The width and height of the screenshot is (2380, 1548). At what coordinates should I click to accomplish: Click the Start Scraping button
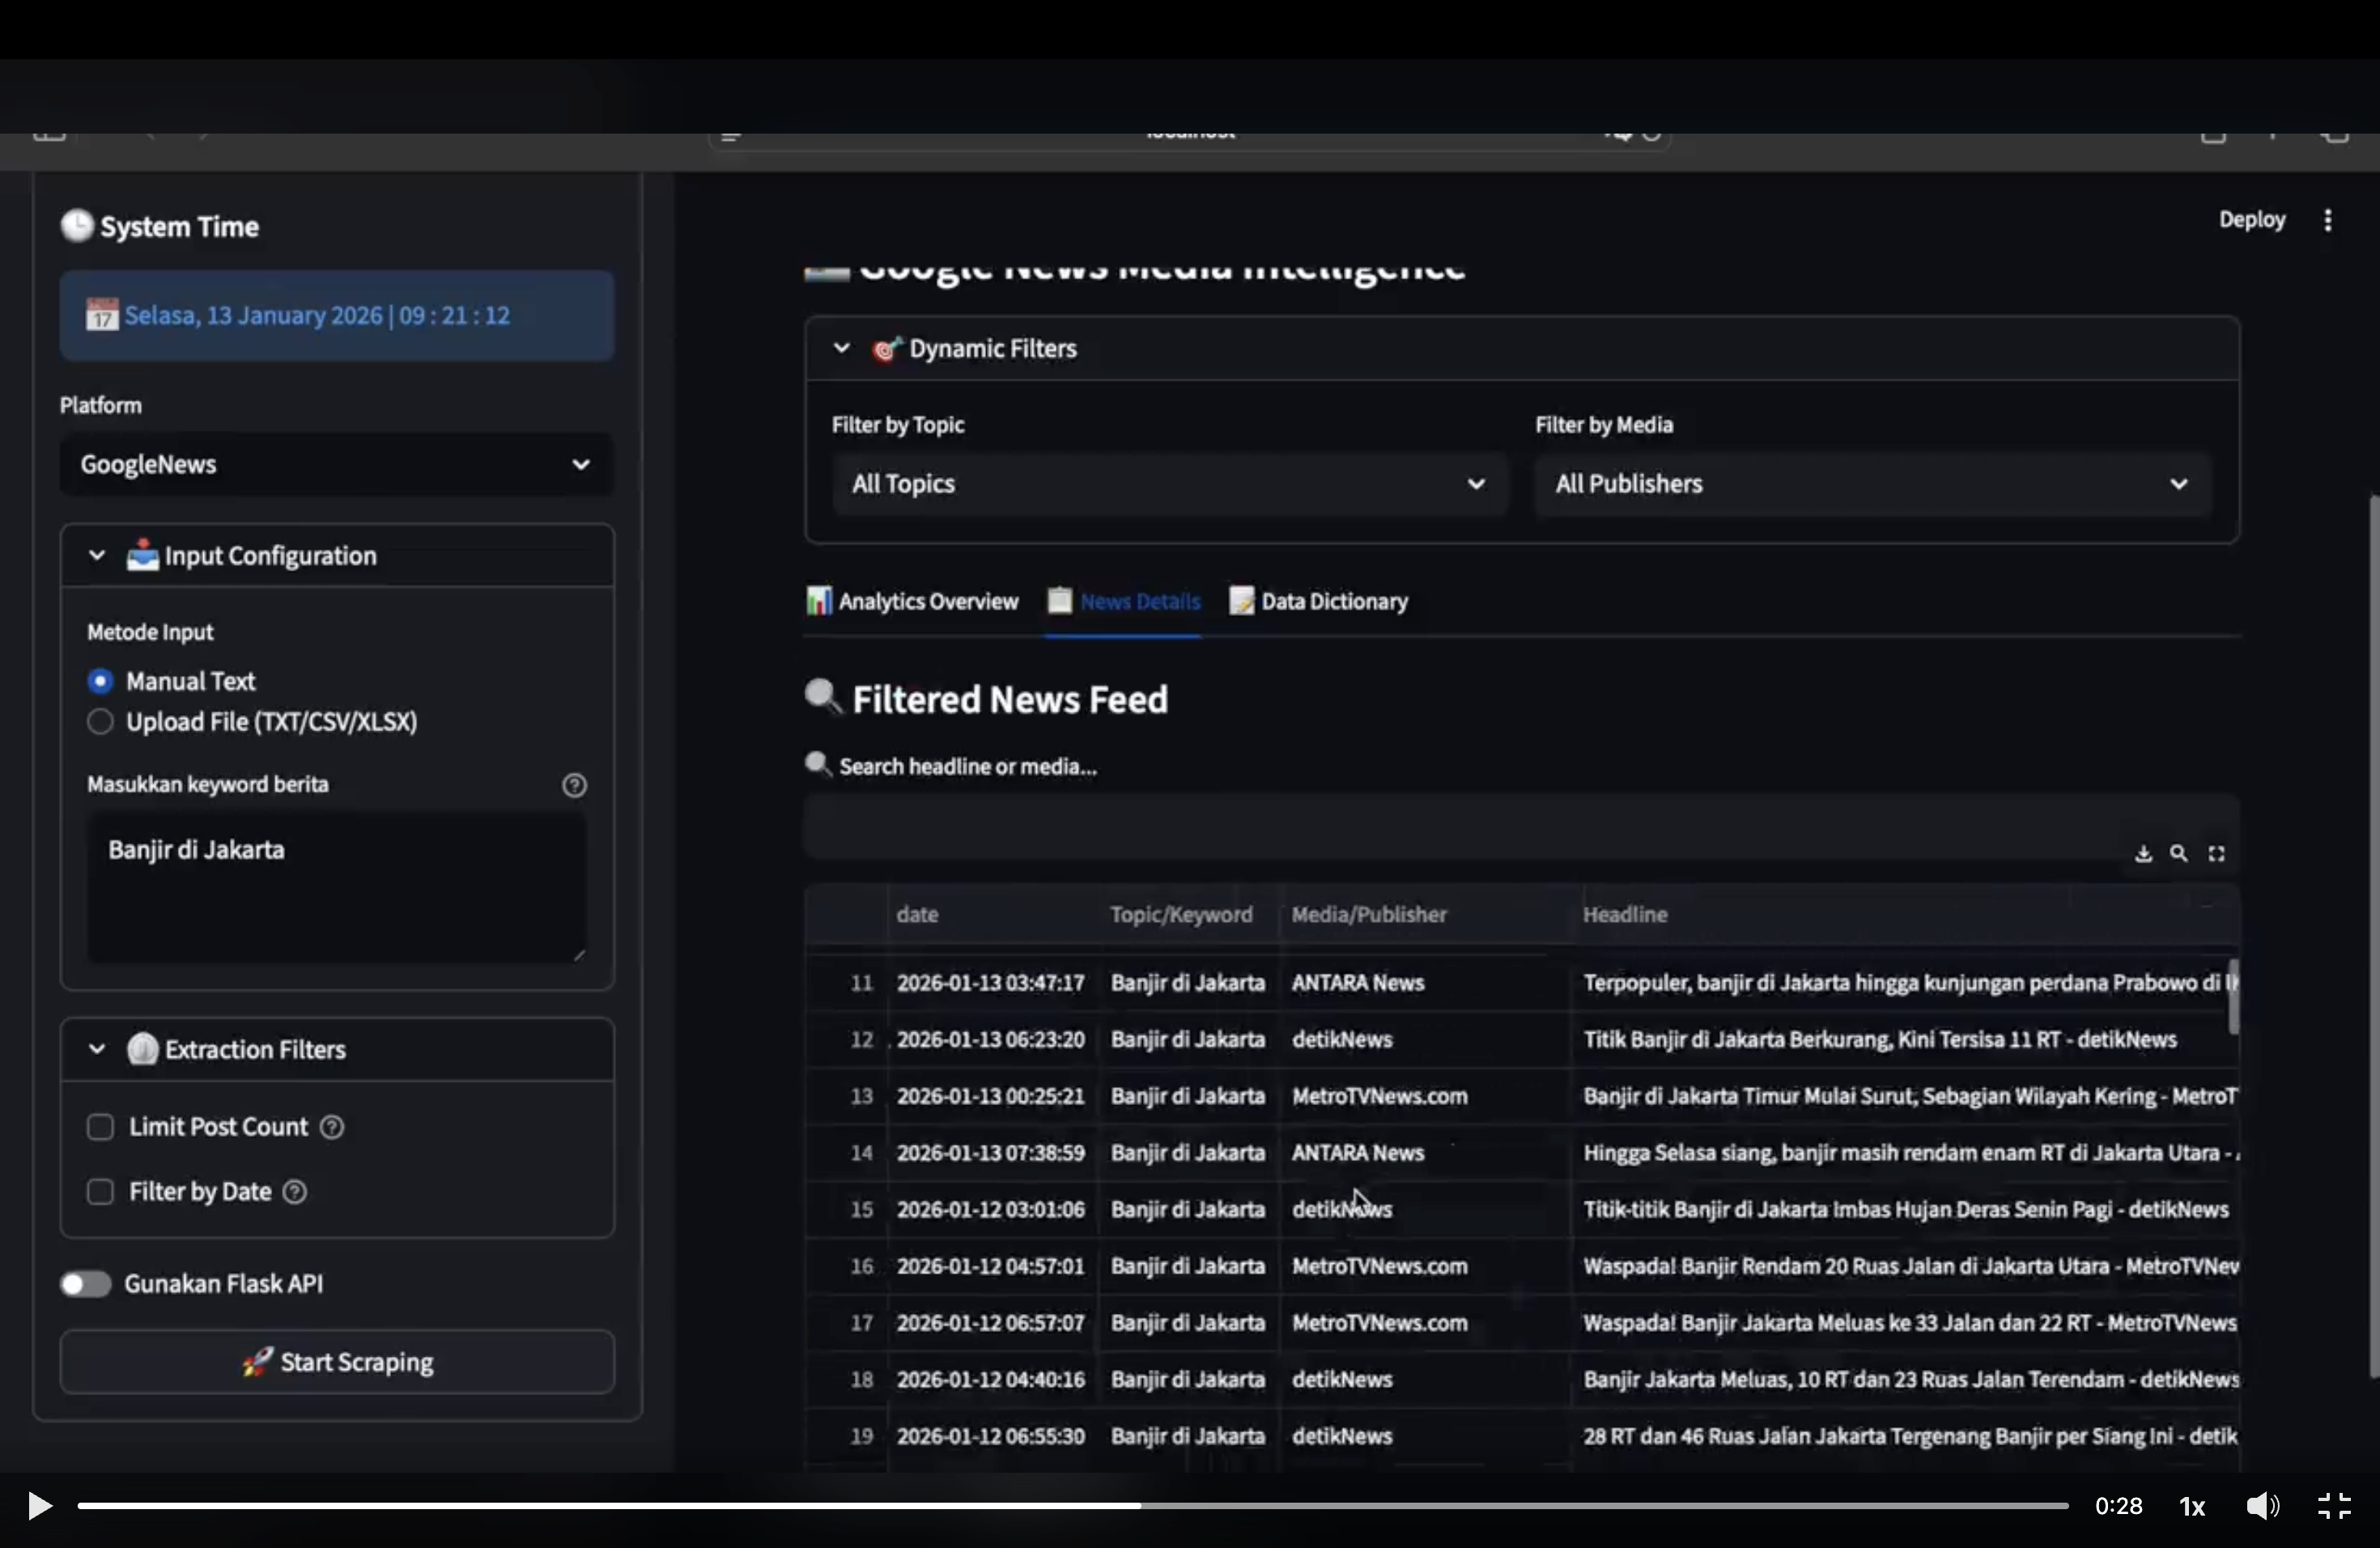337,1362
